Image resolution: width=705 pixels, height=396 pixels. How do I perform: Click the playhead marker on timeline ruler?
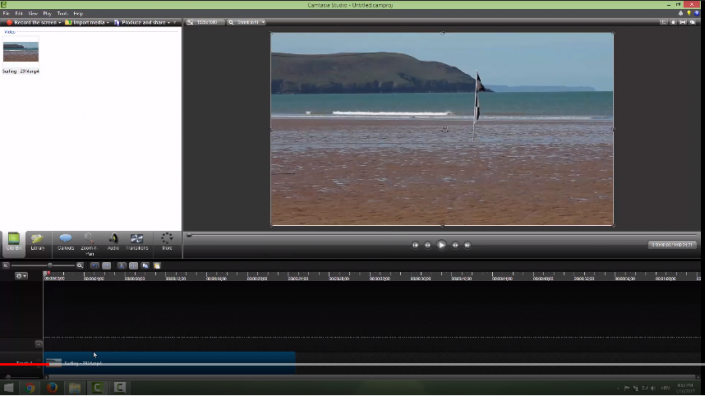click(x=46, y=274)
